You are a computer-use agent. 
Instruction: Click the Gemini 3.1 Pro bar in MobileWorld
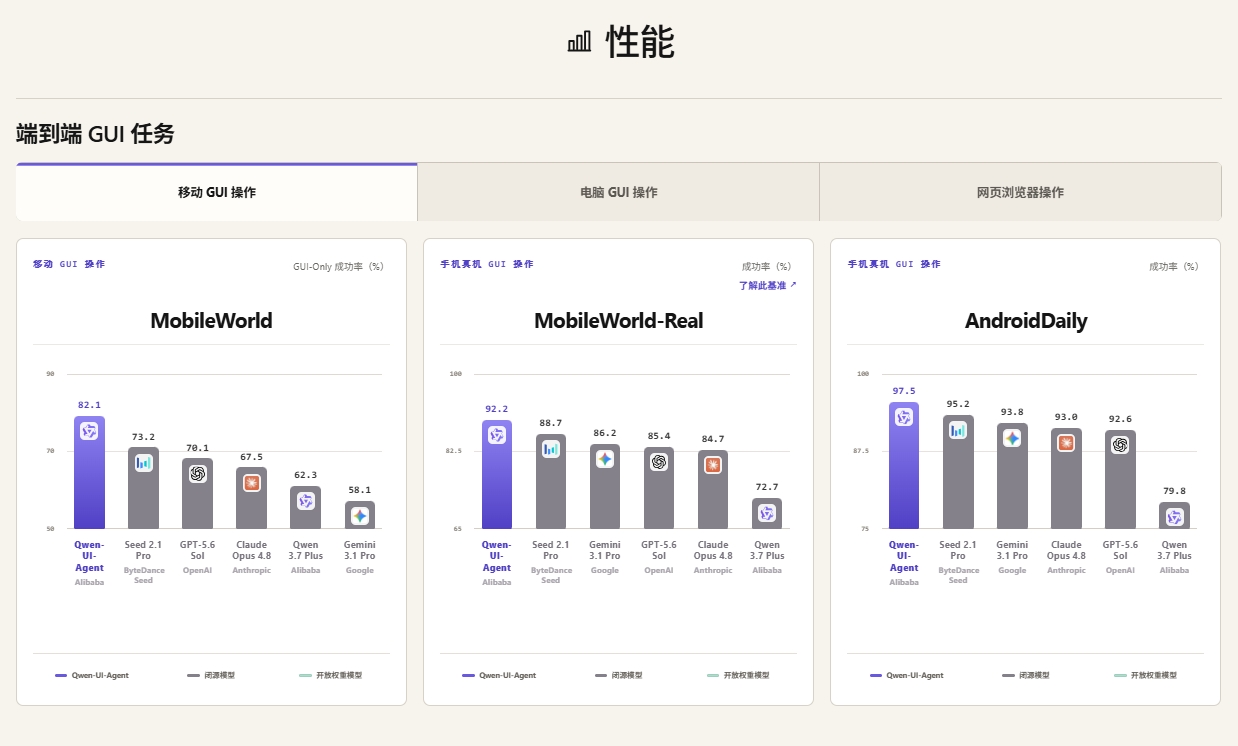coord(359,515)
